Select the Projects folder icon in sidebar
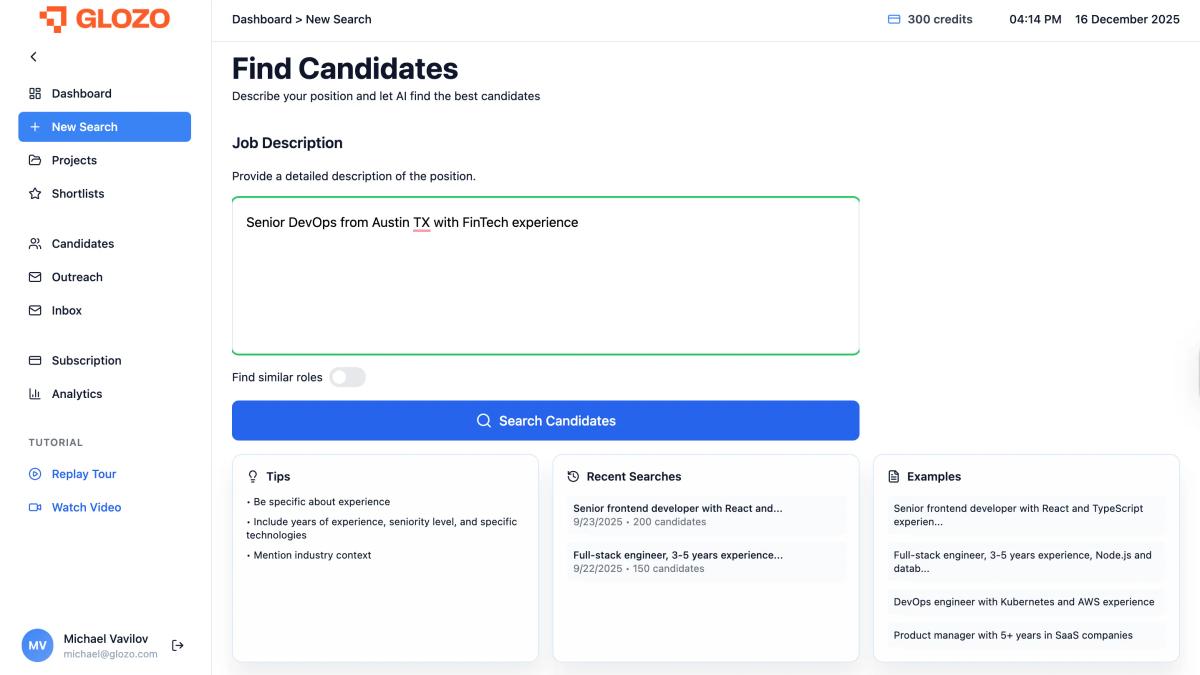The width and height of the screenshot is (1200, 675). [36, 160]
